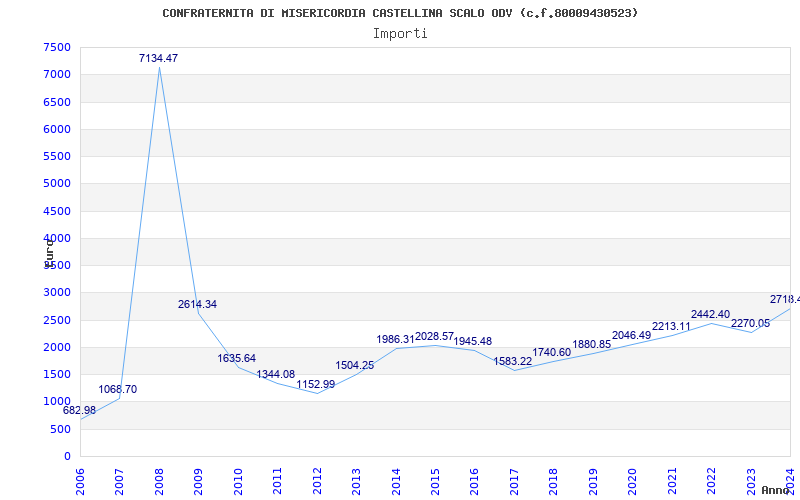Click the 1986.31 data label

tap(395, 339)
